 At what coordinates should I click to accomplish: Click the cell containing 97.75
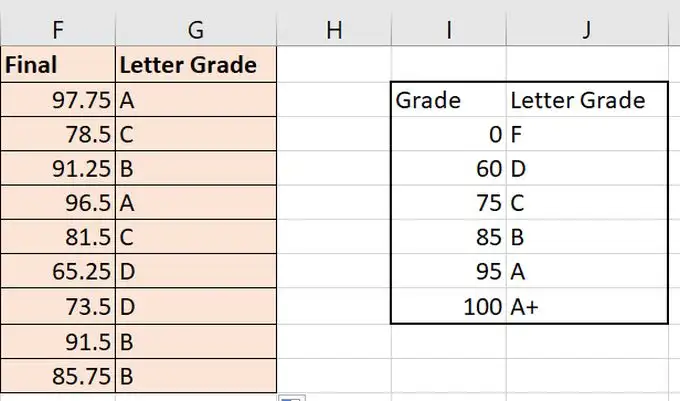tap(58, 100)
